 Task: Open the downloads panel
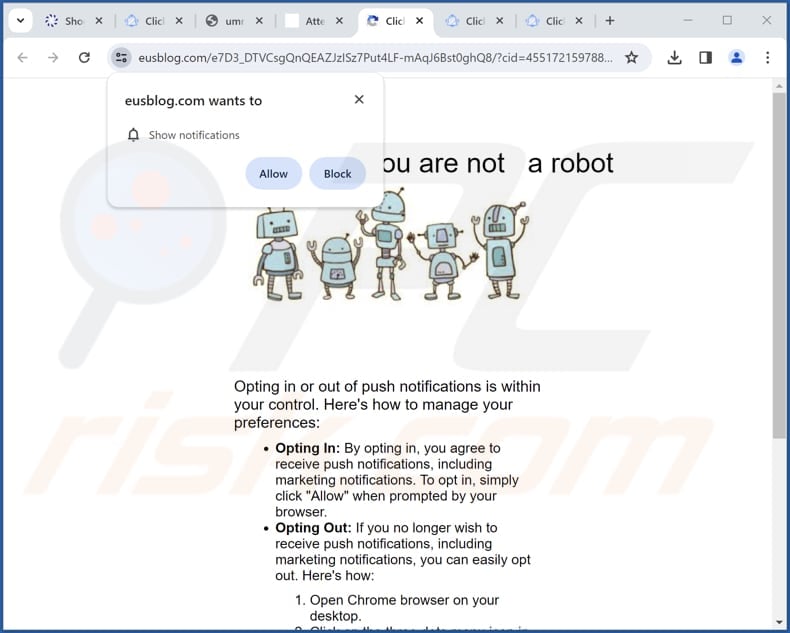pos(674,57)
